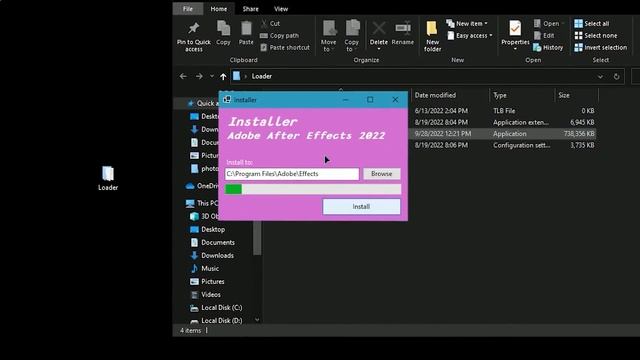Switch to the Home tab
Viewport: 640px width, 360px height.
pyautogui.click(x=219, y=9)
